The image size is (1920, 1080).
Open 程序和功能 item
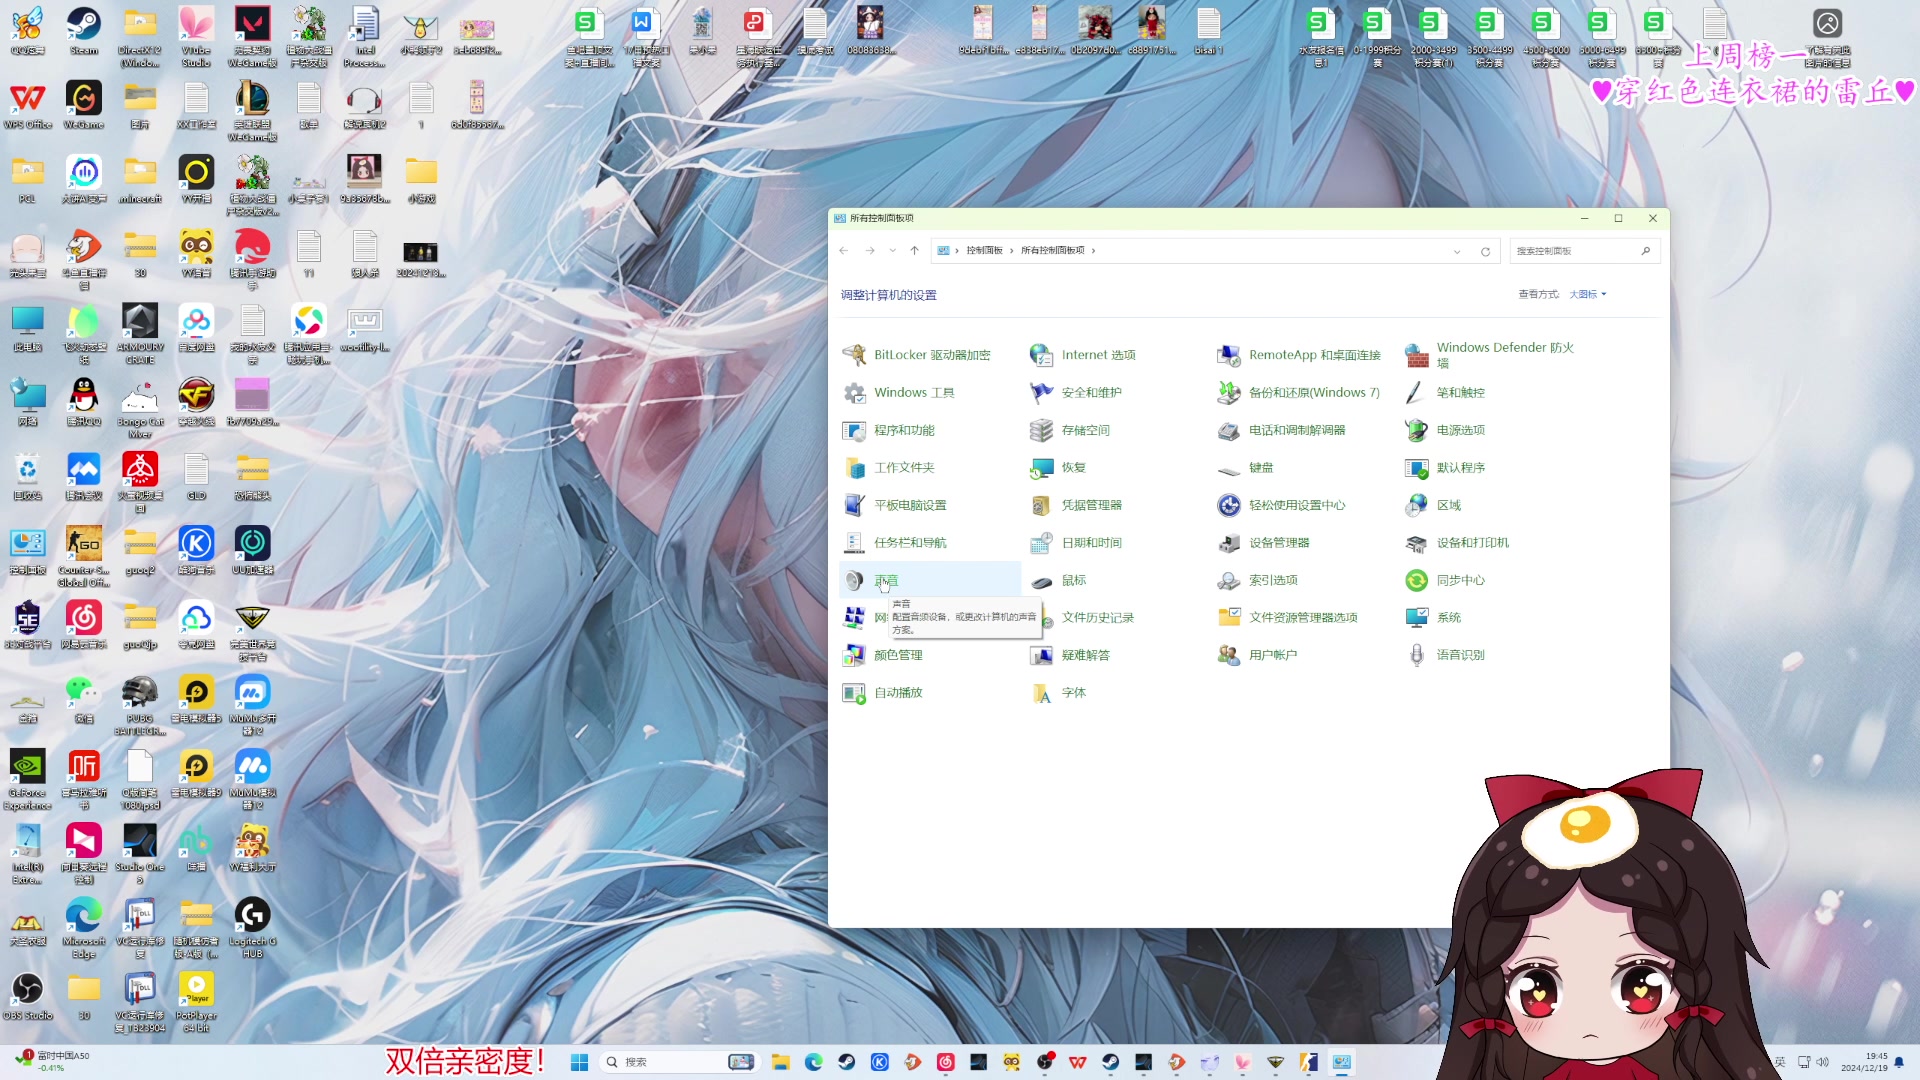pyautogui.click(x=889, y=430)
